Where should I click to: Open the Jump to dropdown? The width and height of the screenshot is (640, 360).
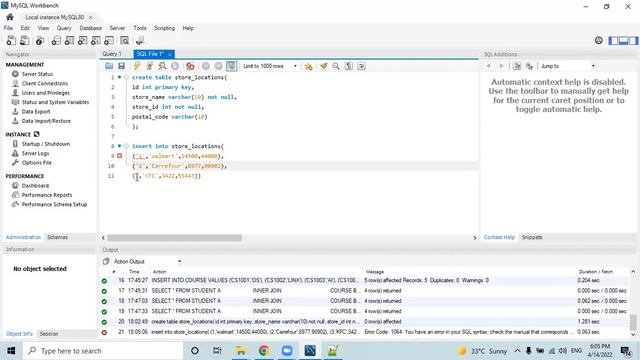tap(567, 66)
